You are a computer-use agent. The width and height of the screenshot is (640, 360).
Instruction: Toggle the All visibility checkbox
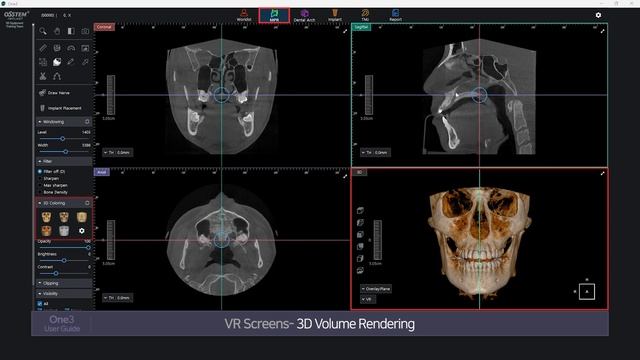(x=40, y=304)
